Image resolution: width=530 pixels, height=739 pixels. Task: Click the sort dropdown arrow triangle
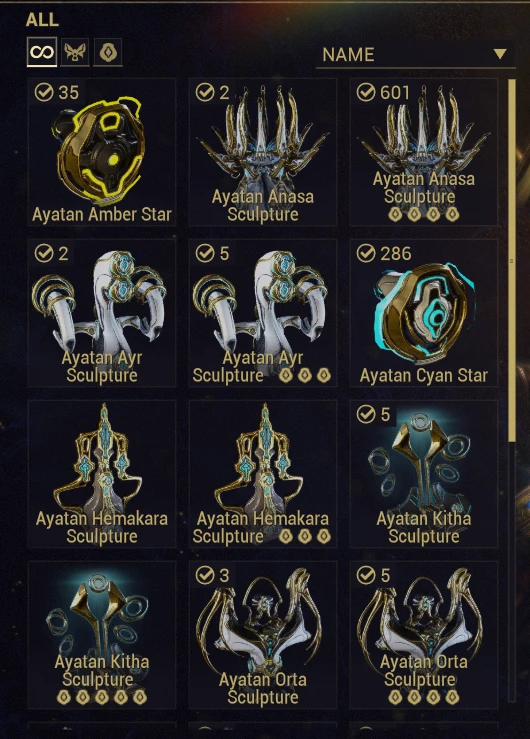pyautogui.click(x=500, y=54)
